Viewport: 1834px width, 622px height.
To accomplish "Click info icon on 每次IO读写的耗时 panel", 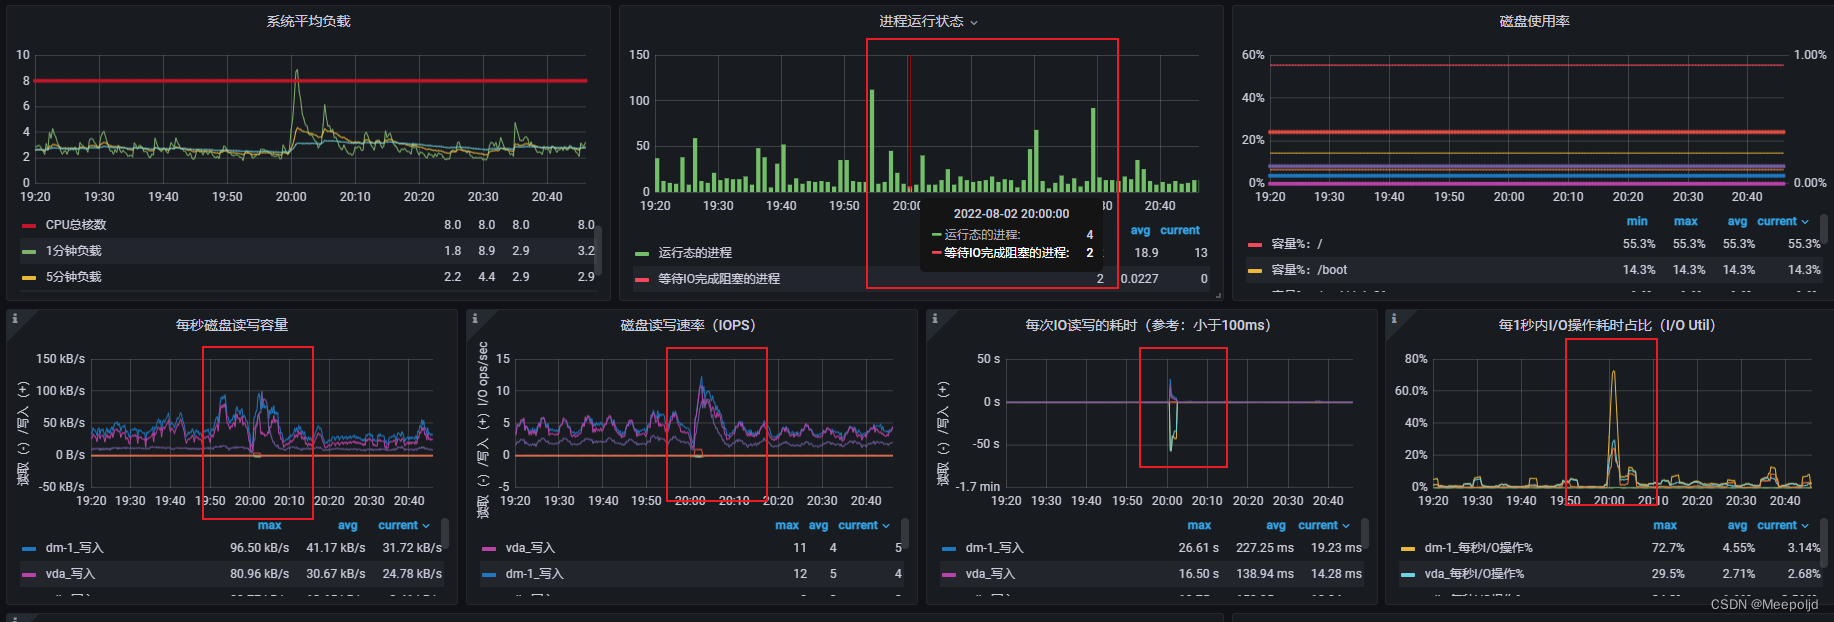I will click(x=935, y=318).
